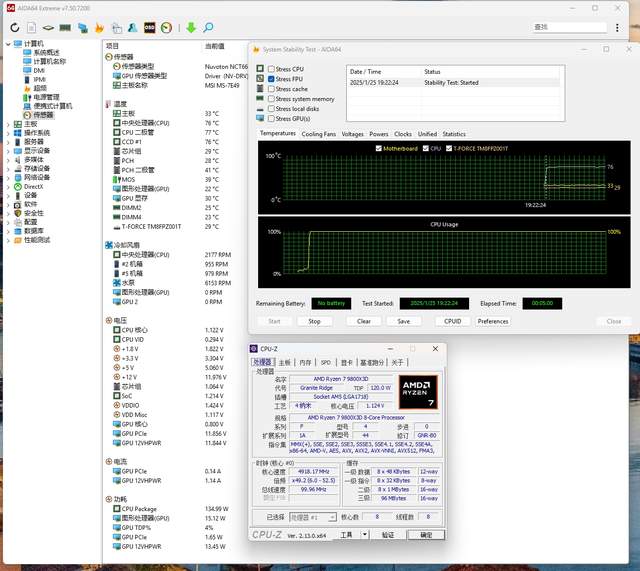Click the blue networked computers toolbar icon
The width and height of the screenshot is (640, 571).
click(x=83, y=27)
